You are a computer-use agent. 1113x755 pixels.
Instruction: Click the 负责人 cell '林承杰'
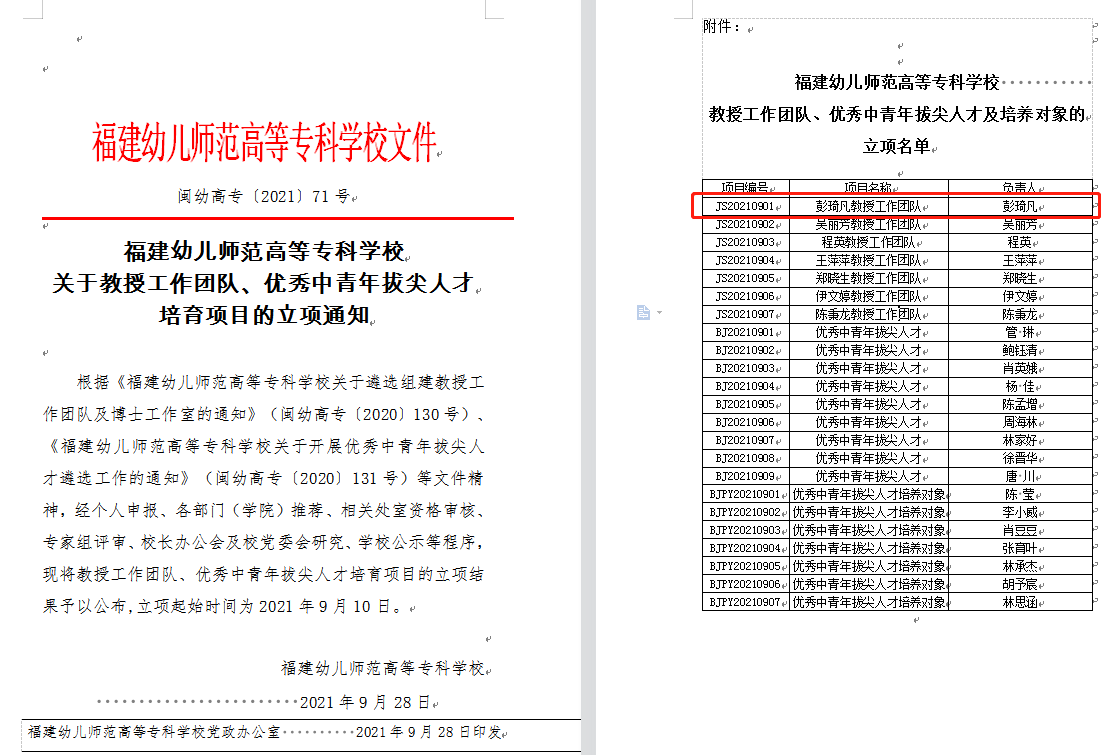(x=1020, y=566)
